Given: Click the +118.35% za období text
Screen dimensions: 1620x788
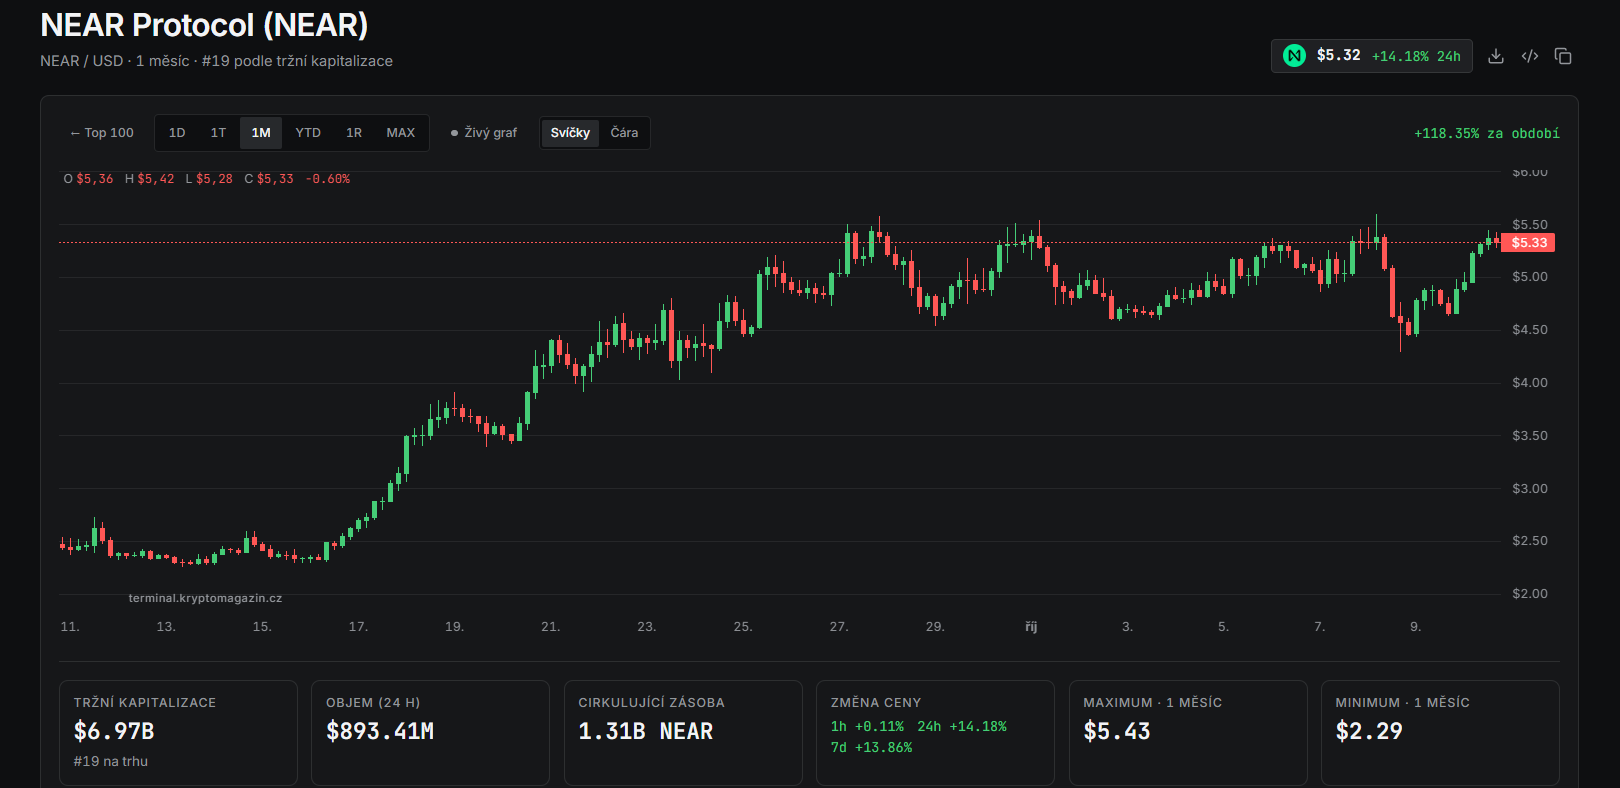Looking at the screenshot, I should pos(1486,133).
